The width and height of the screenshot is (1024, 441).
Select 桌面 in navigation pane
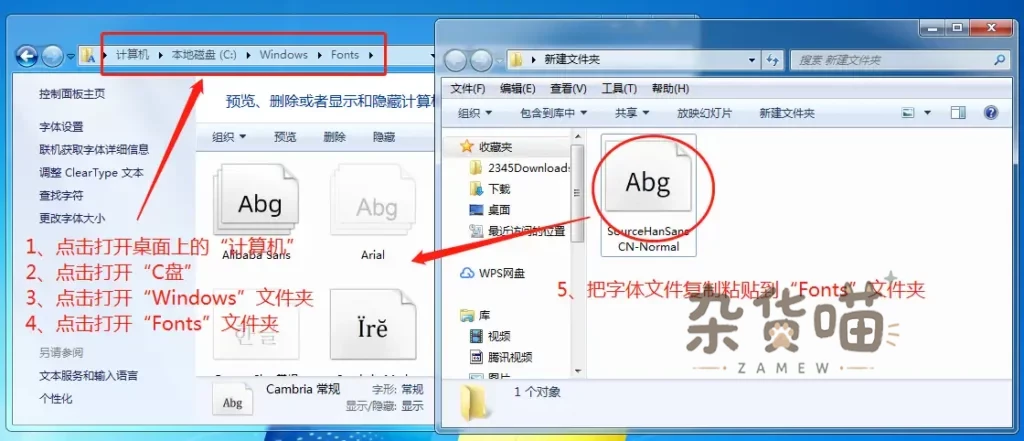pyautogui.click(x=490, y=210)
